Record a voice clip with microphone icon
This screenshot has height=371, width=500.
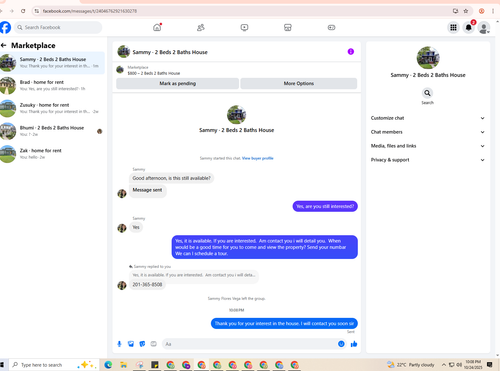coord(119,344)
